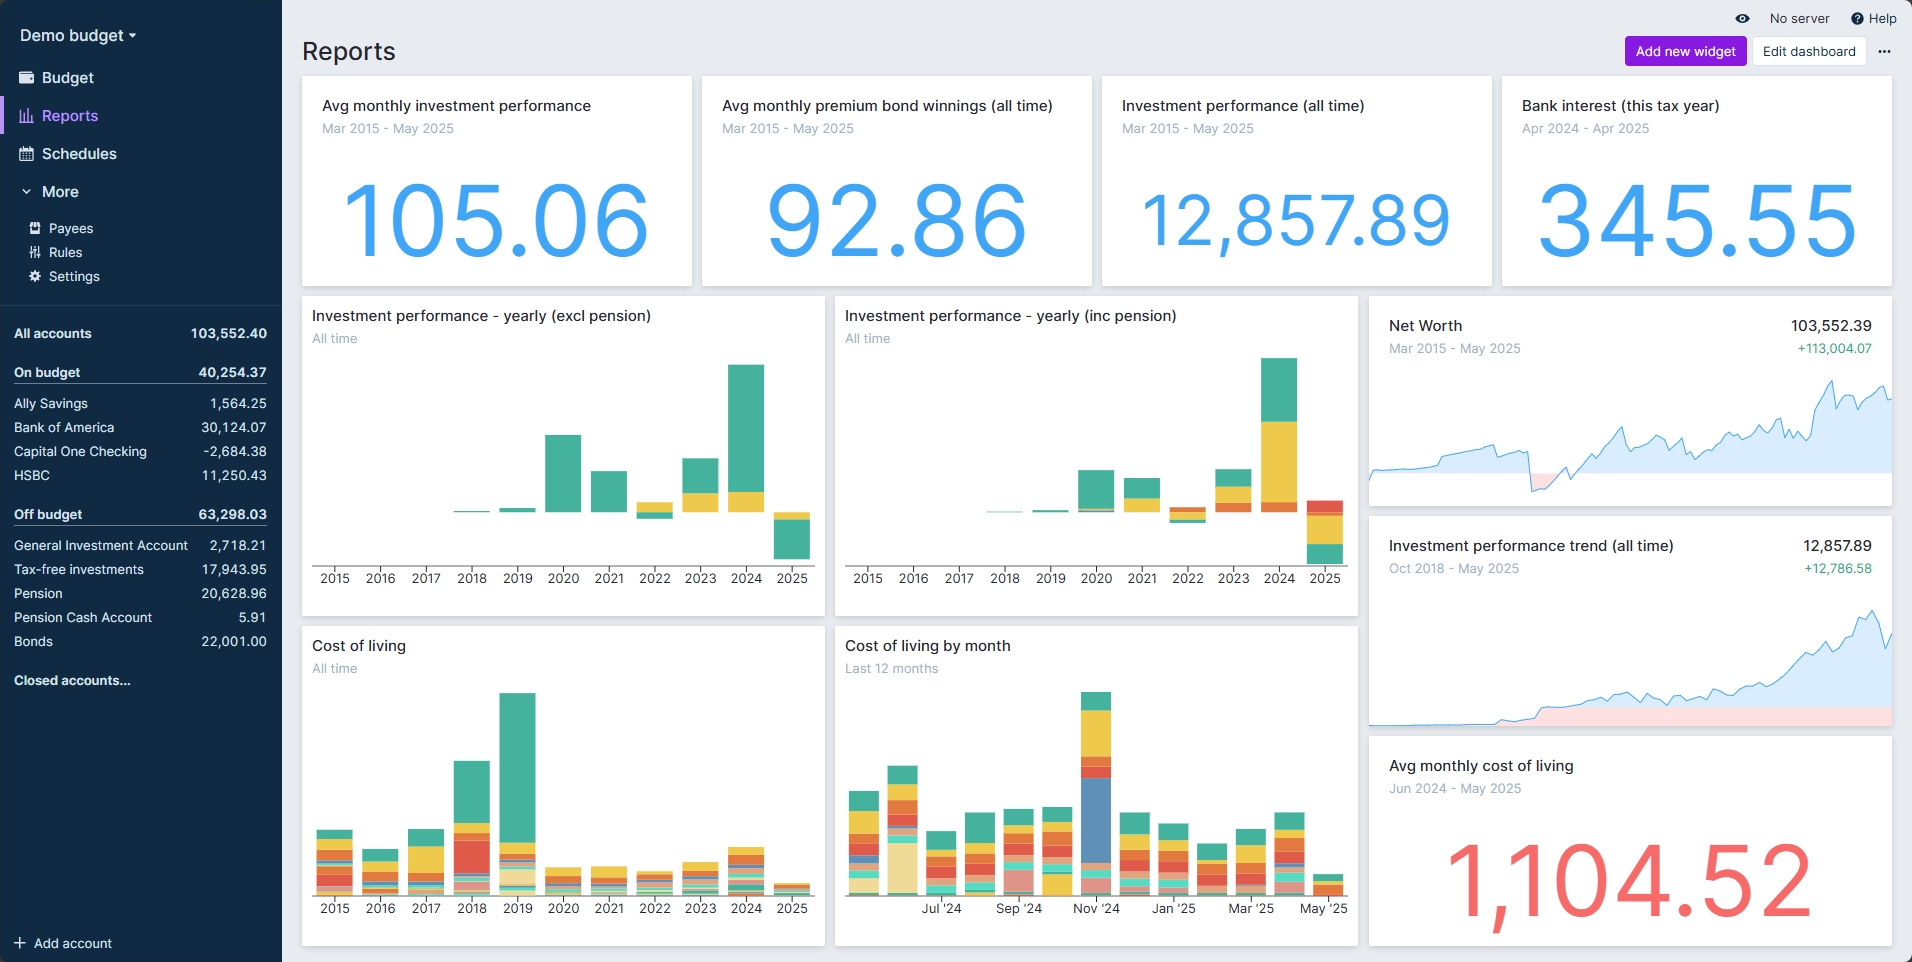Open the Demo budget dropdown menu
Viewport: 1912px width, 962px height.
pos(78,36)
